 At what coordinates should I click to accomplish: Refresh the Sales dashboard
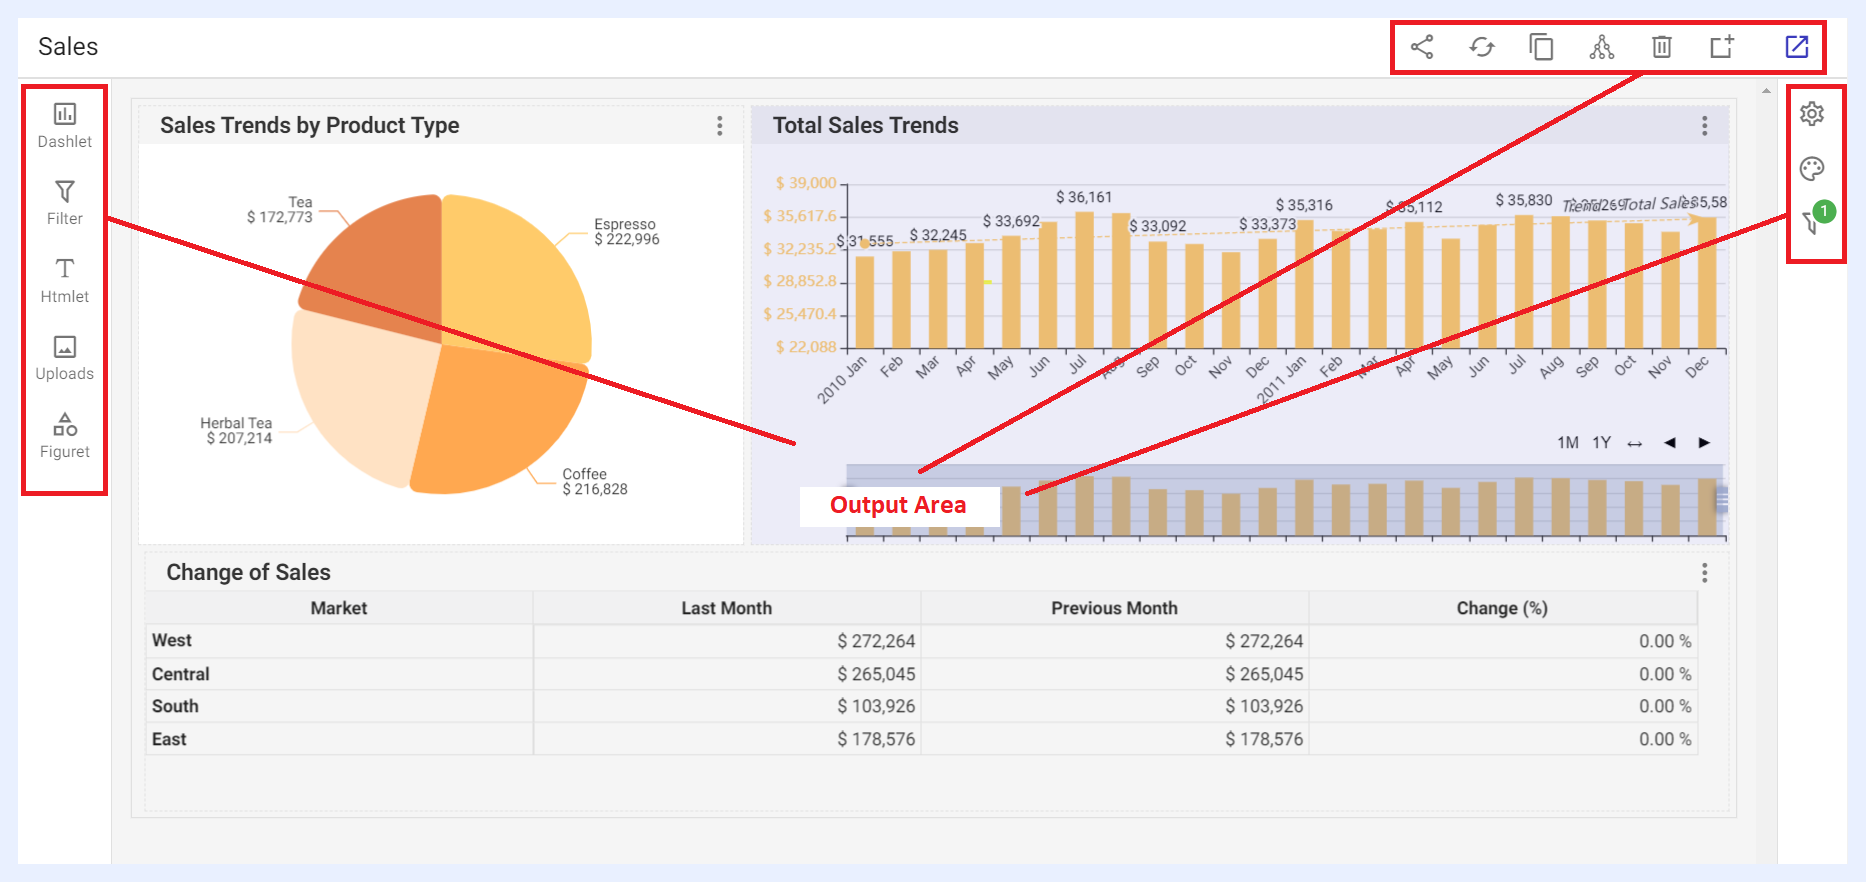click(1481, 47)
